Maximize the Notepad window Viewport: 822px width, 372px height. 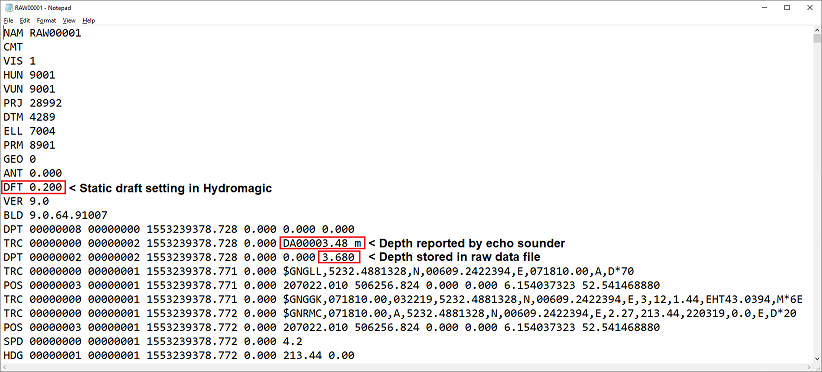(x=787, y=7)
